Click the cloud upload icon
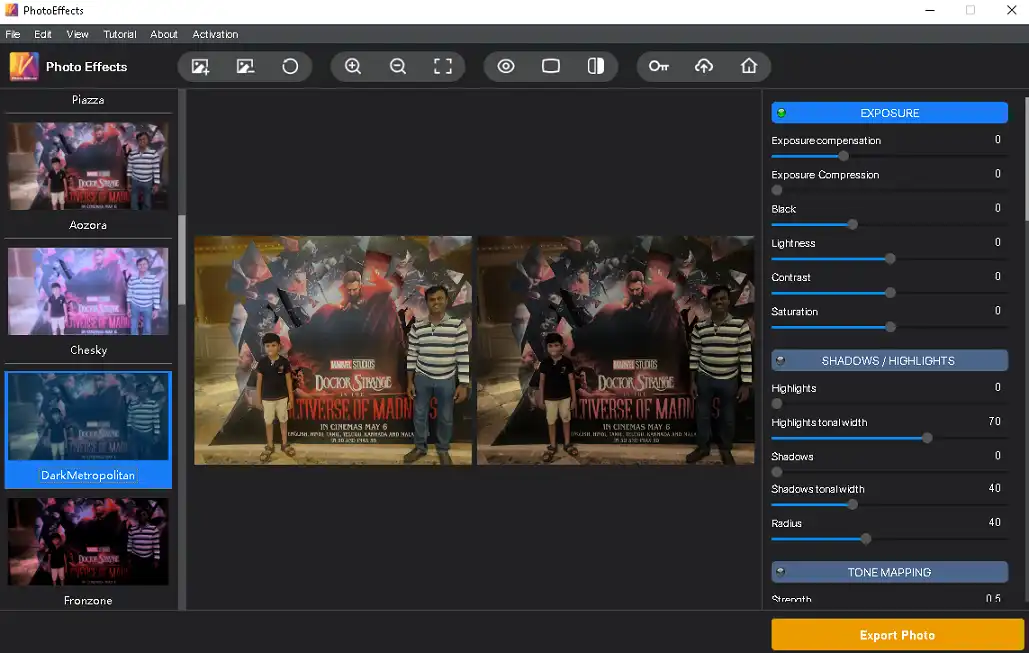 [x=704, y=67]
